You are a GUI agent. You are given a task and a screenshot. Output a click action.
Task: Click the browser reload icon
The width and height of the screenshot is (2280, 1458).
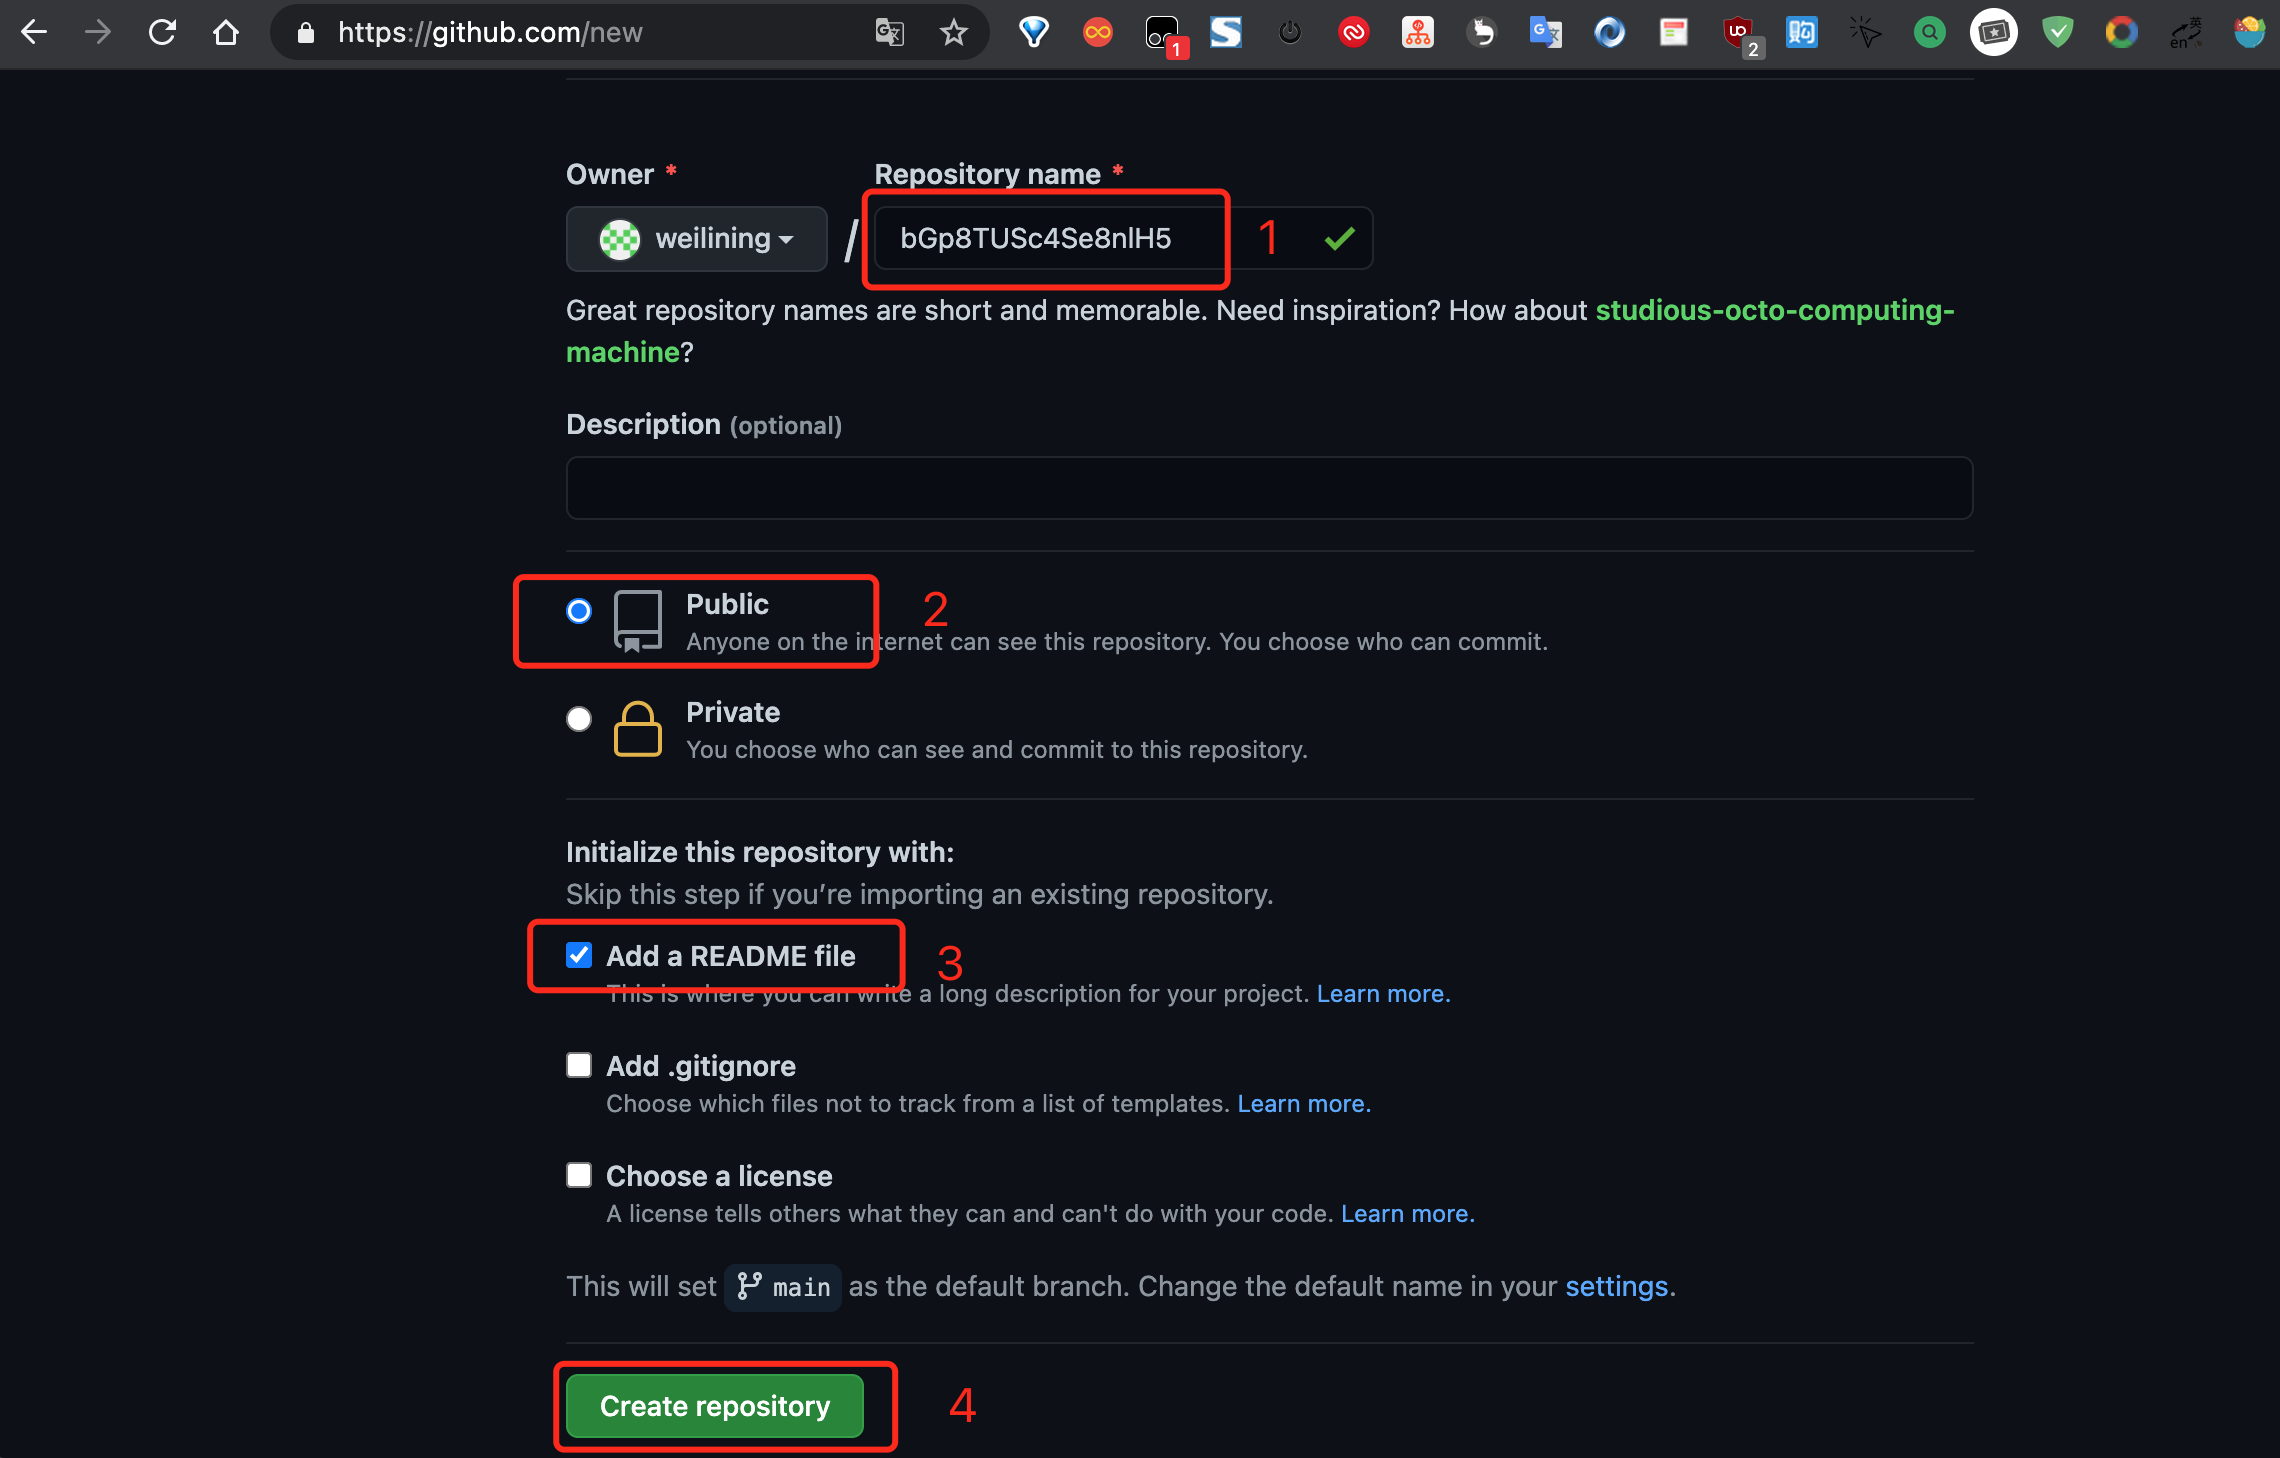[x=162, y=33]
